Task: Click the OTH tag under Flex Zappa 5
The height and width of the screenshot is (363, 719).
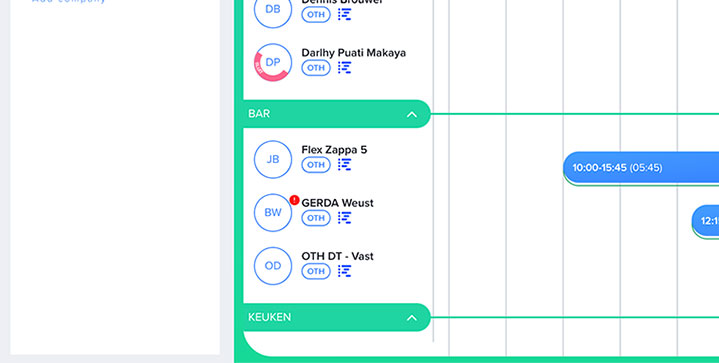Action: (x=316, y=165)
